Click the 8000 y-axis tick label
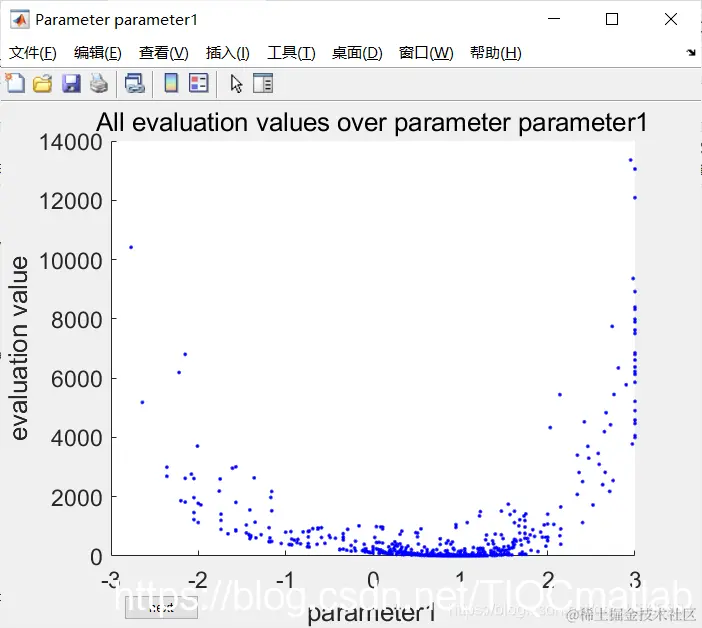The image size is (702, 628). click(77, 320)
